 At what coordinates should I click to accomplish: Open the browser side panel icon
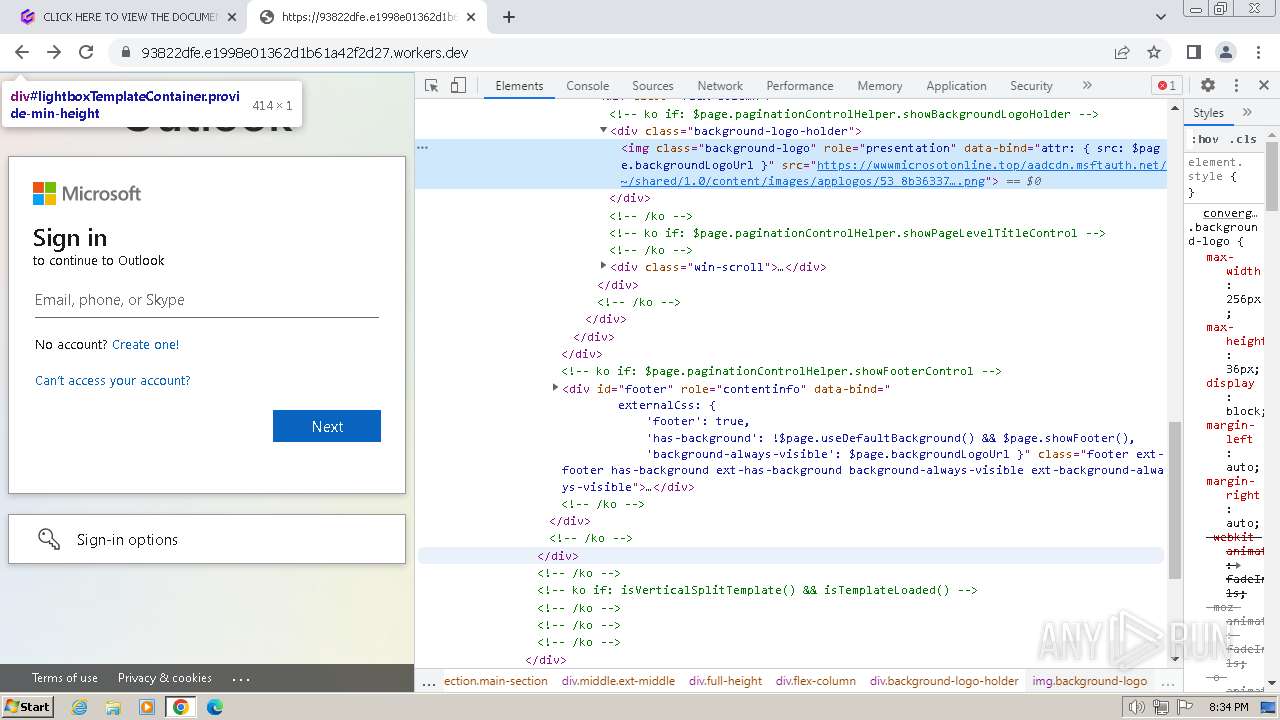[x=1194, y=52]
